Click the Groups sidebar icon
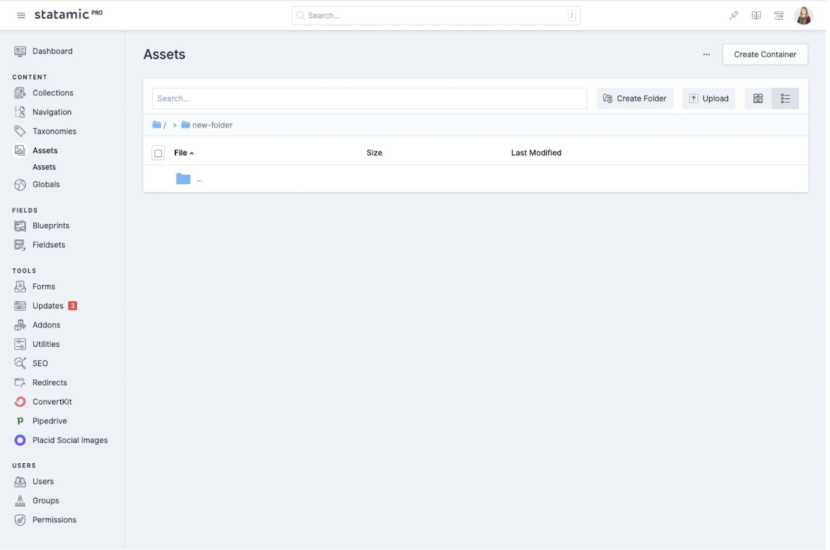This screenshot has height=550, width=830. point(20,500)
